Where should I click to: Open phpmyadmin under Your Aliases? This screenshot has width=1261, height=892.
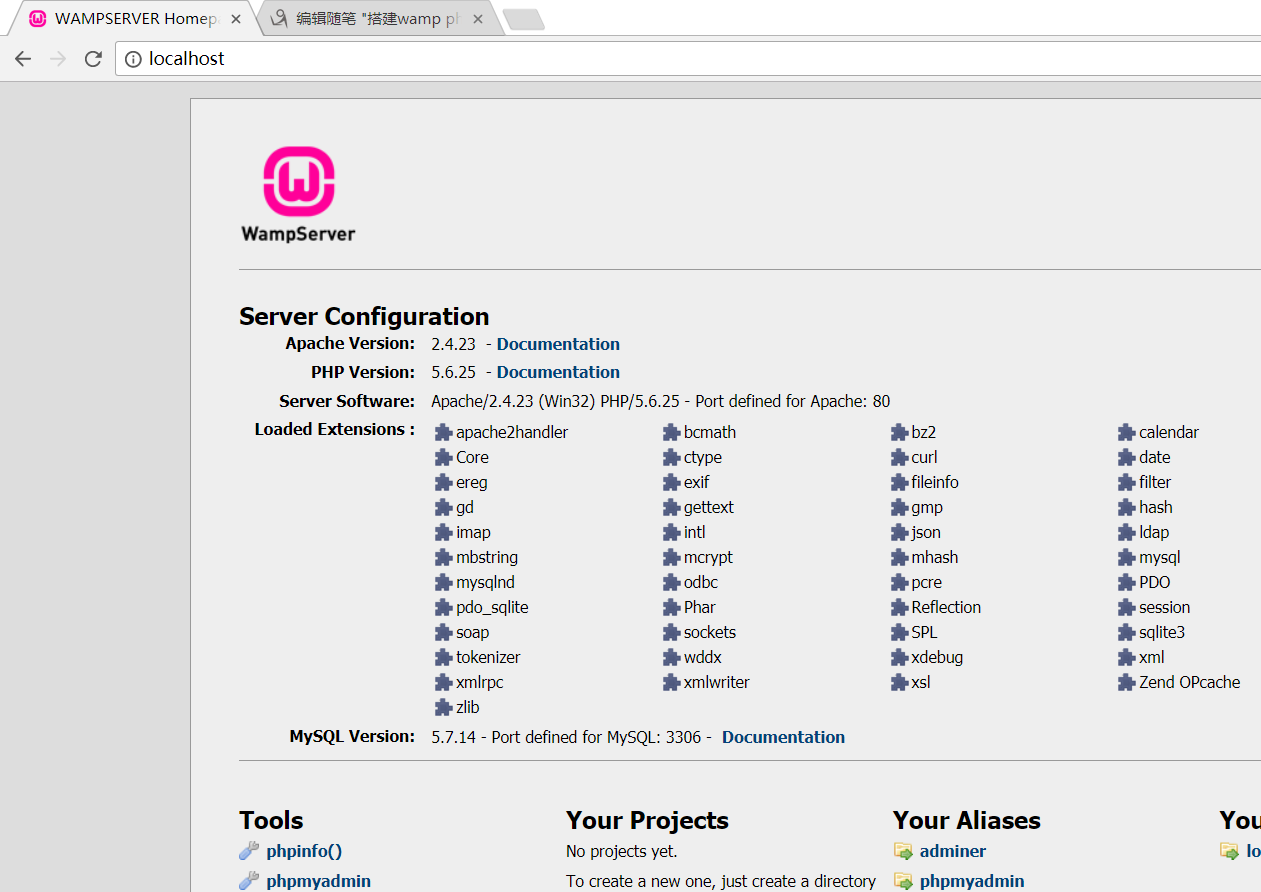pyautogui.click(x=972, y=881)
